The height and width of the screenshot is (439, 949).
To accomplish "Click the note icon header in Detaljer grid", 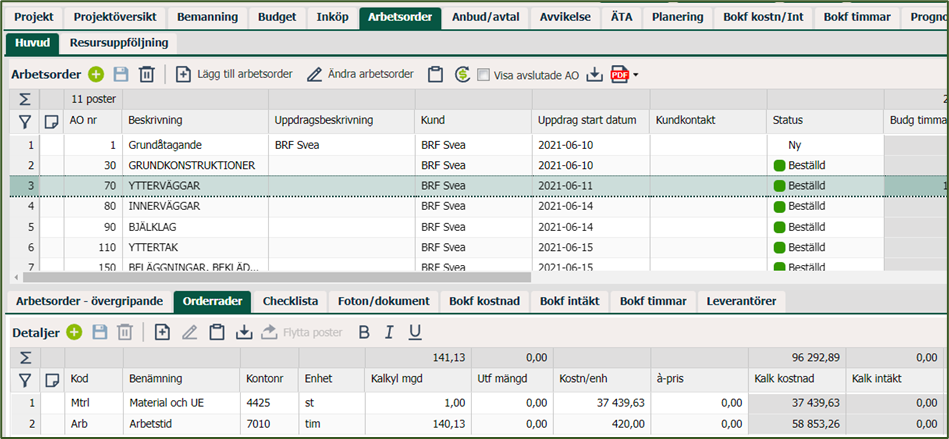I will coord(52,380).
